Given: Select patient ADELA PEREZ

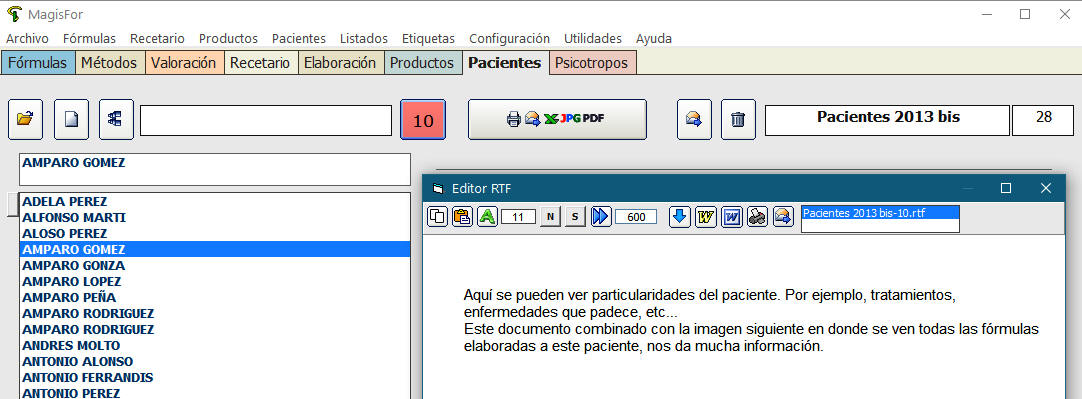Looking at the screenshot, I should pyautogui.click(x=215, y=202).
